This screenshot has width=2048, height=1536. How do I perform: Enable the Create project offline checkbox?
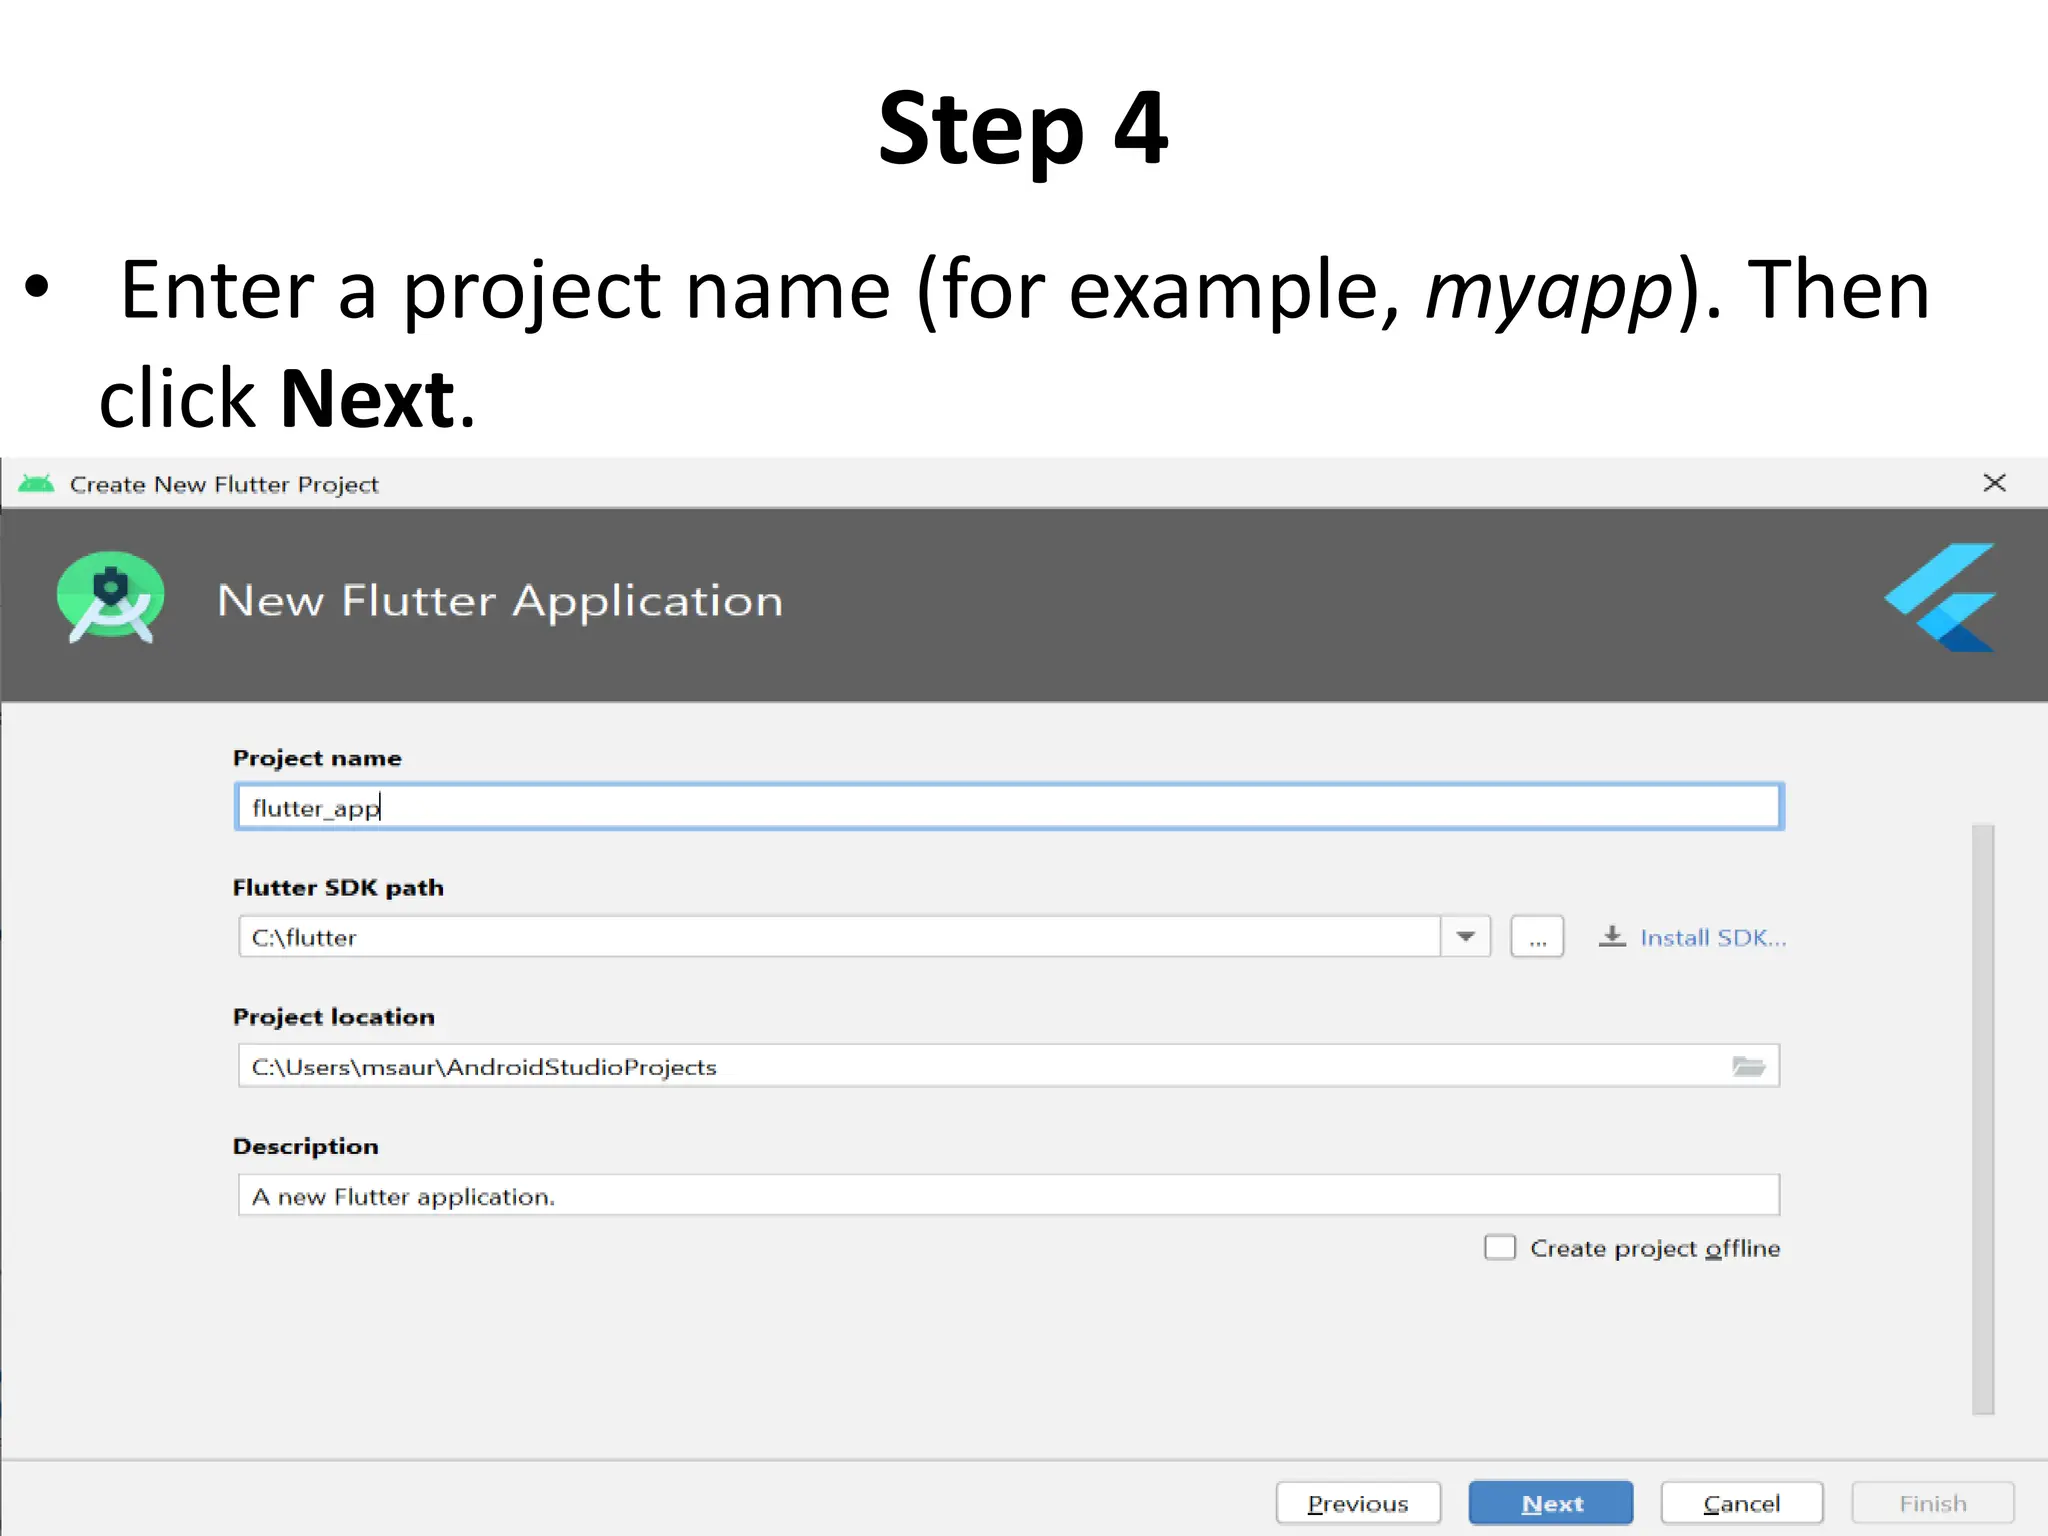1499,1247
